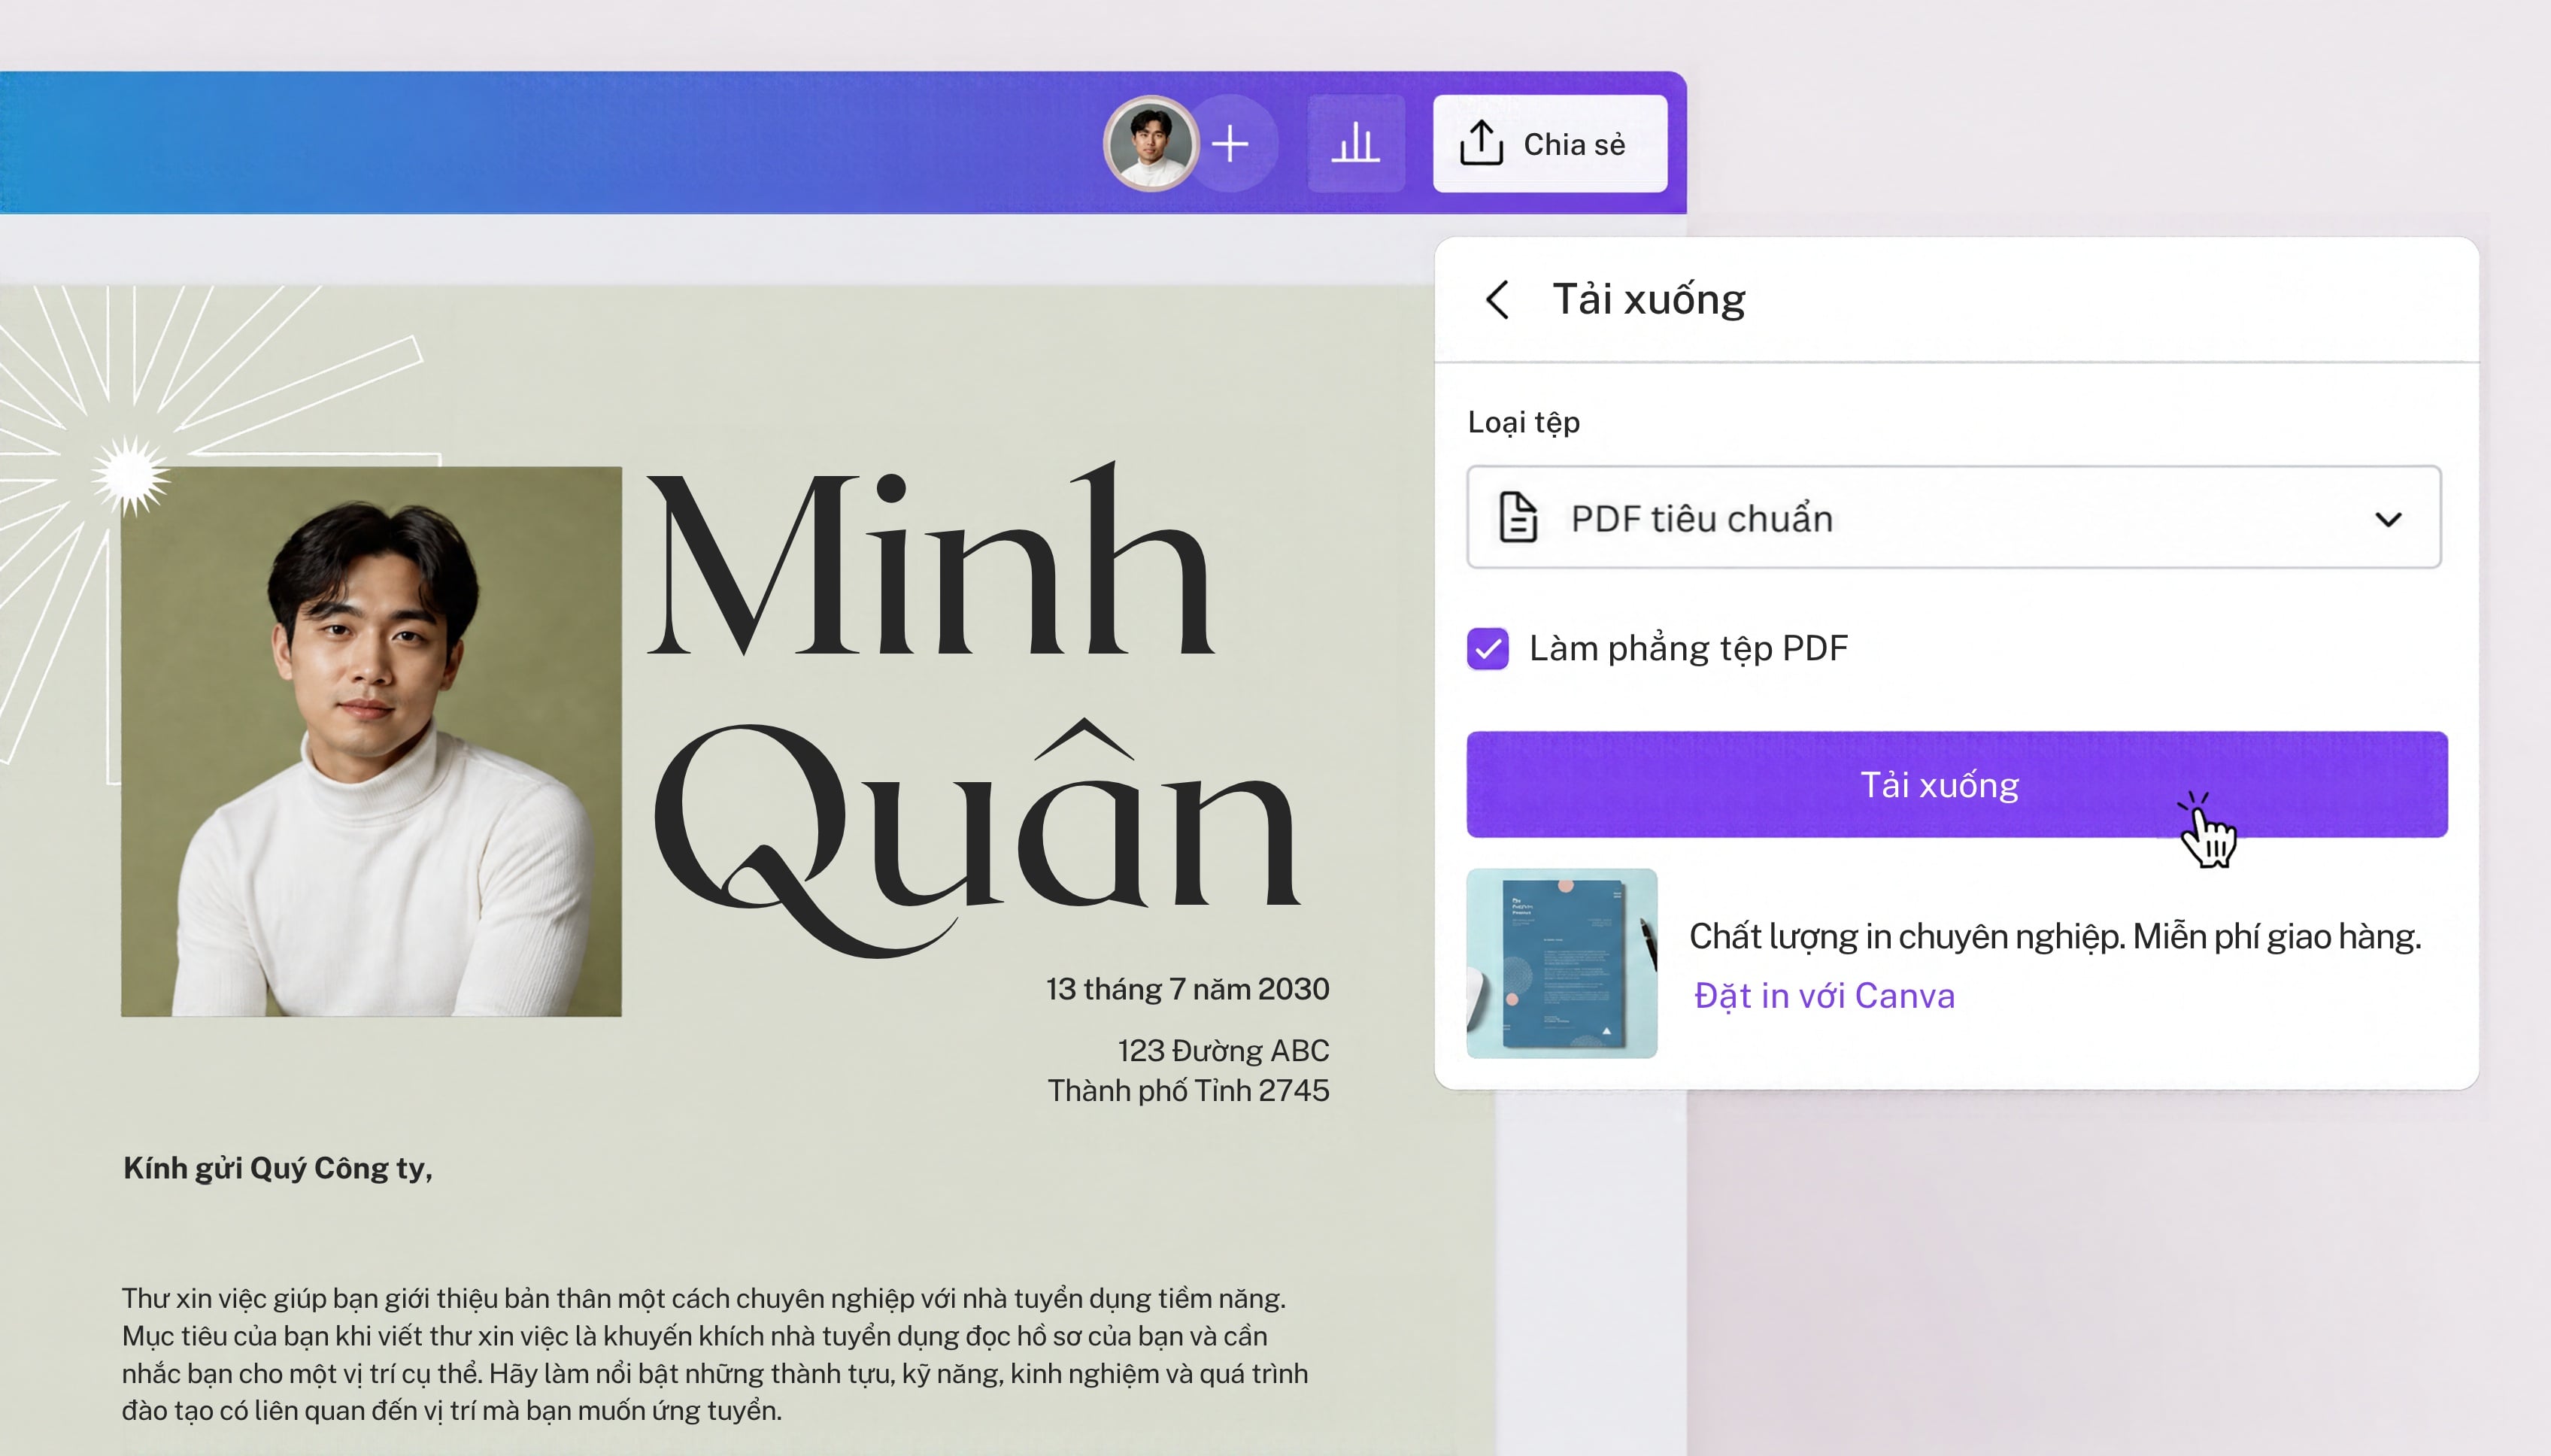The width and height of the screenshot is (2551, 1456).
Task: Click the Thành phố Tỉnh 2745 line
Action: point(1188,1090)
